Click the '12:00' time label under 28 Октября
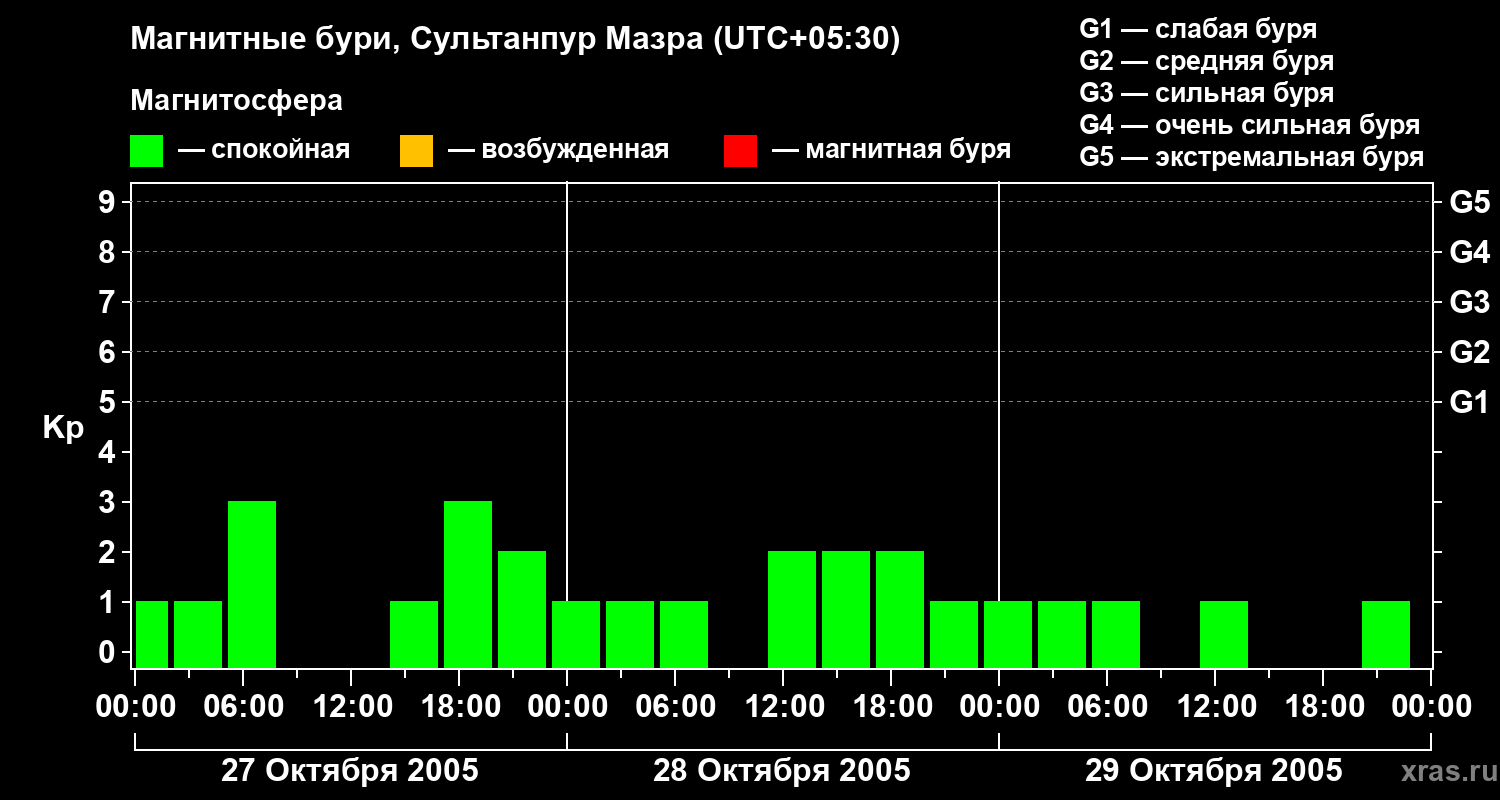Screen dimensions: 1500x800 [783, 707]
